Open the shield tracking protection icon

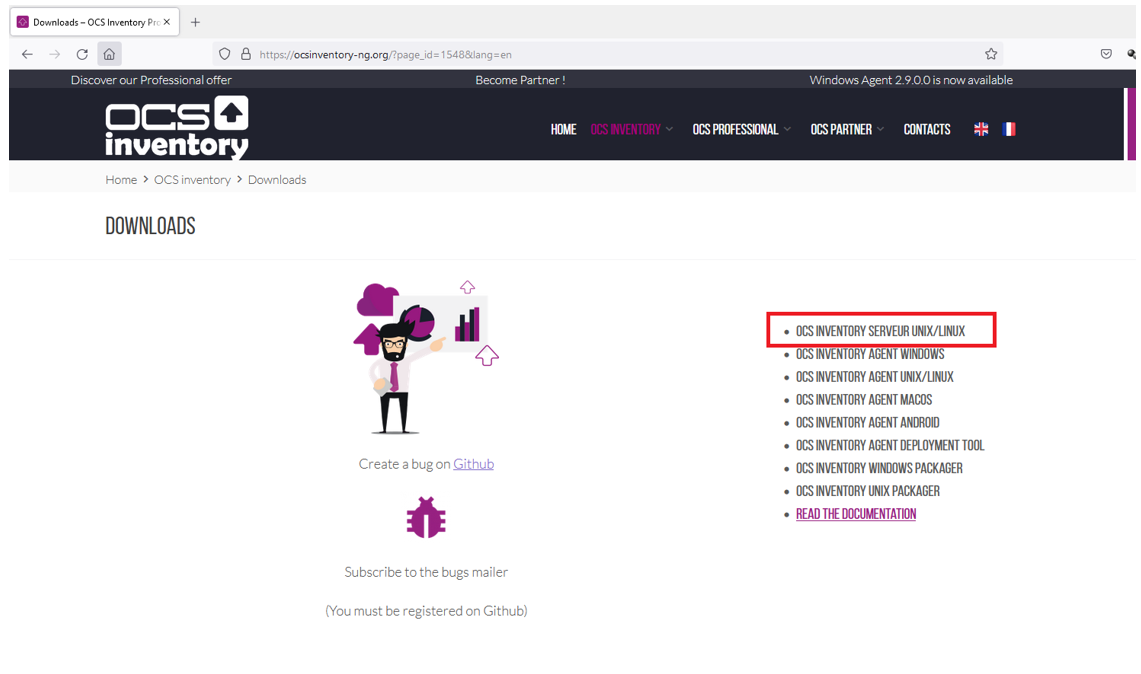click(x=225, y=55)
